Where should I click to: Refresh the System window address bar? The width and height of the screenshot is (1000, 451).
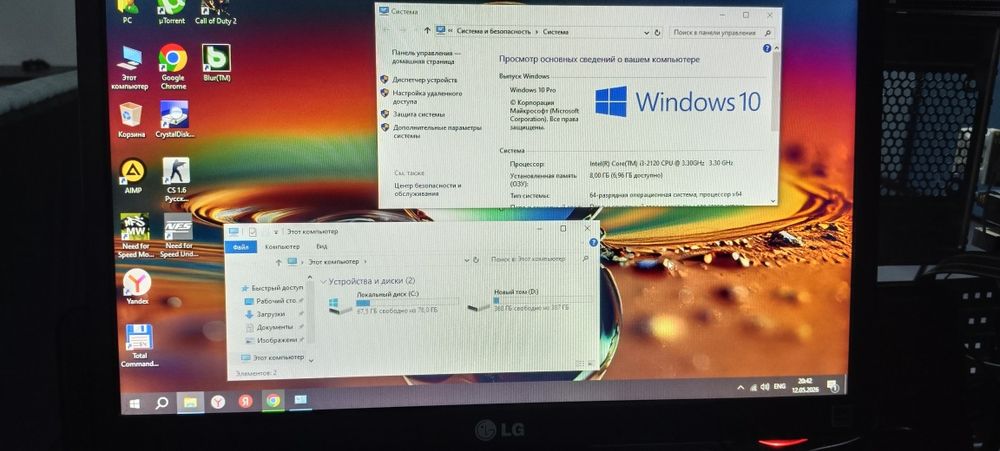(x=658, y=32)
